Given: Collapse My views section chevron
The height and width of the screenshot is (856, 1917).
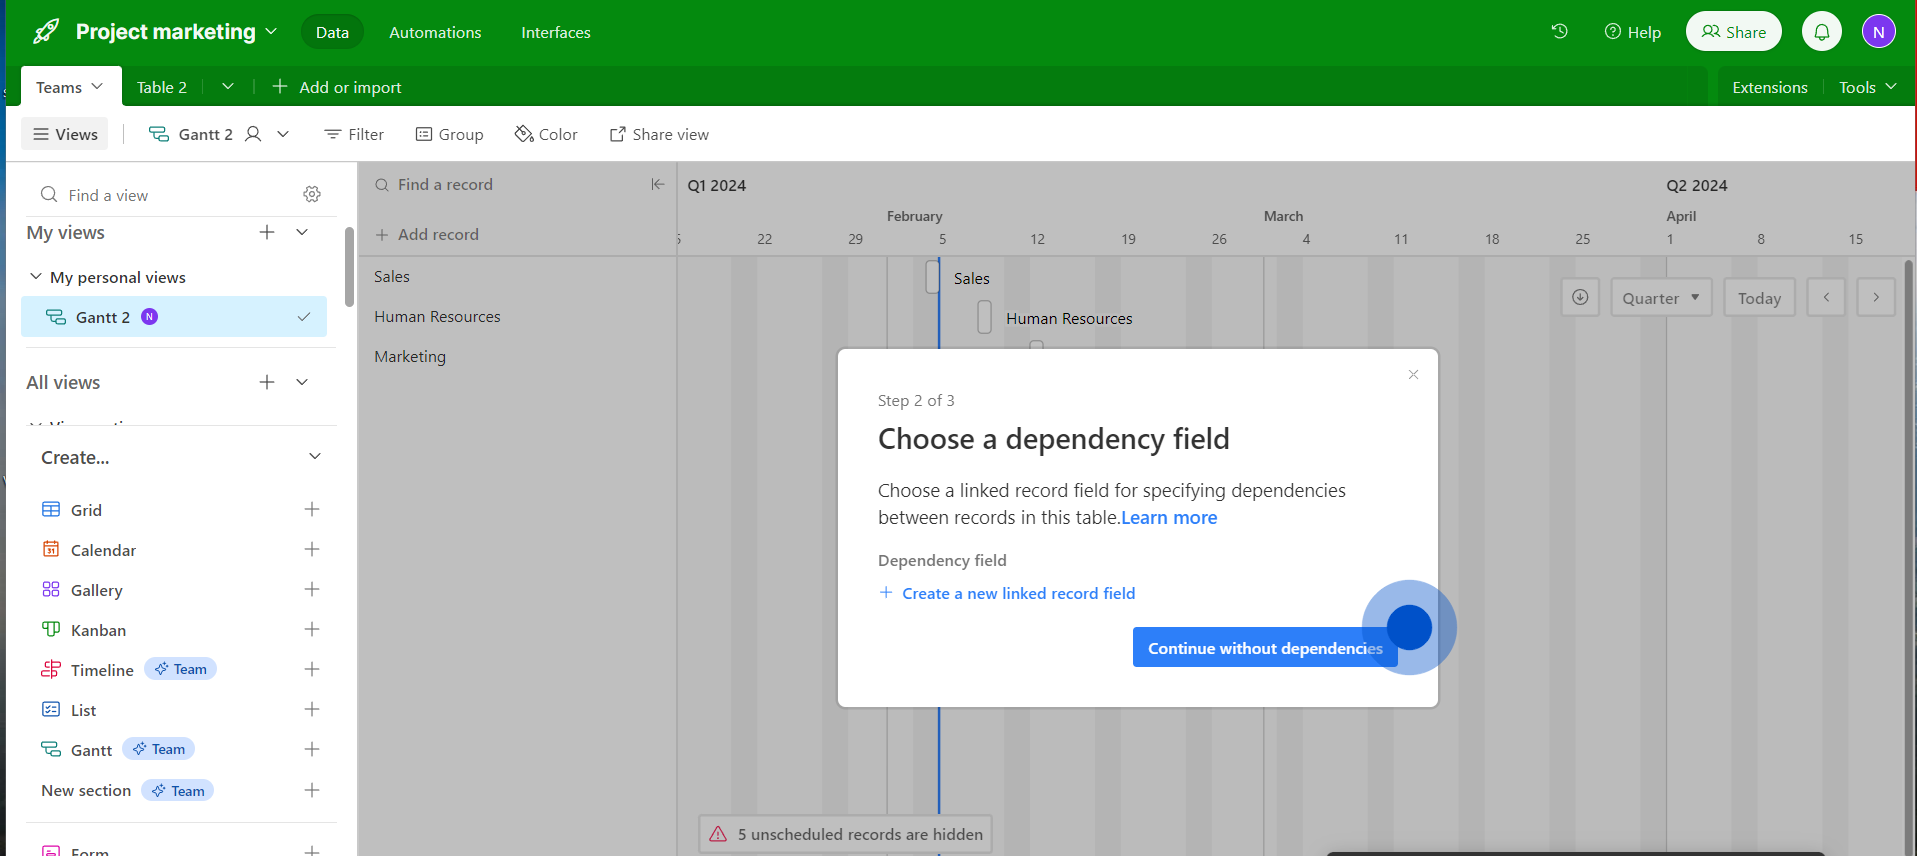Looking at the screenshot, I should (302, 232).
